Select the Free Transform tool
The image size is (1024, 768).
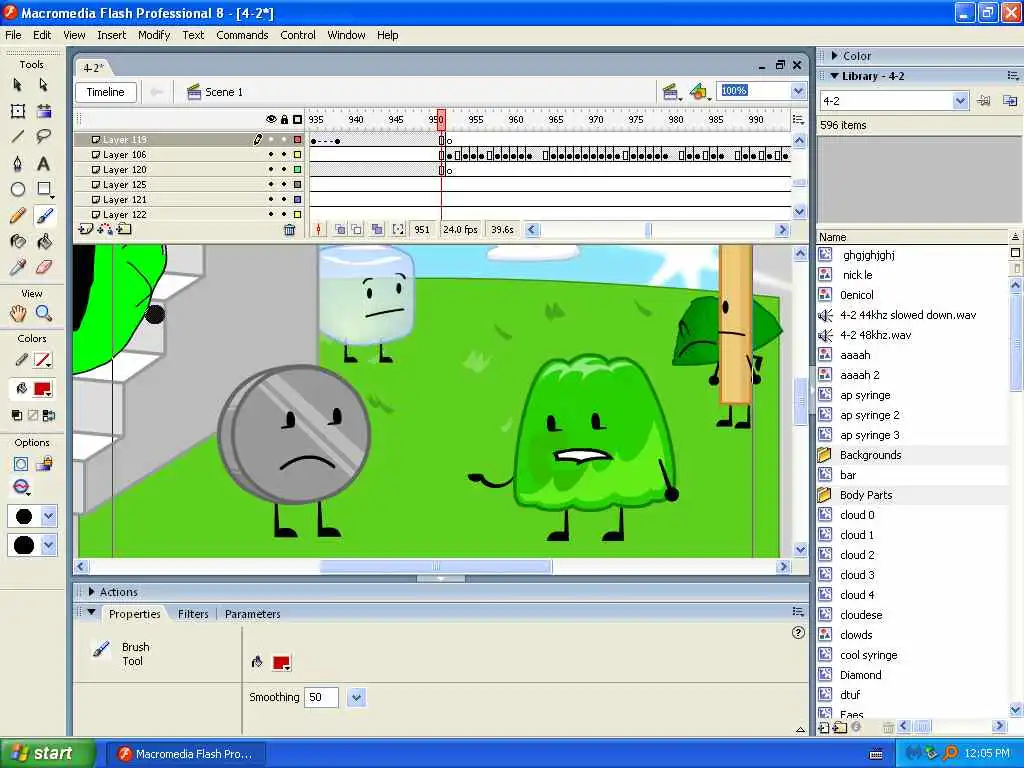(x=18, y=111)
